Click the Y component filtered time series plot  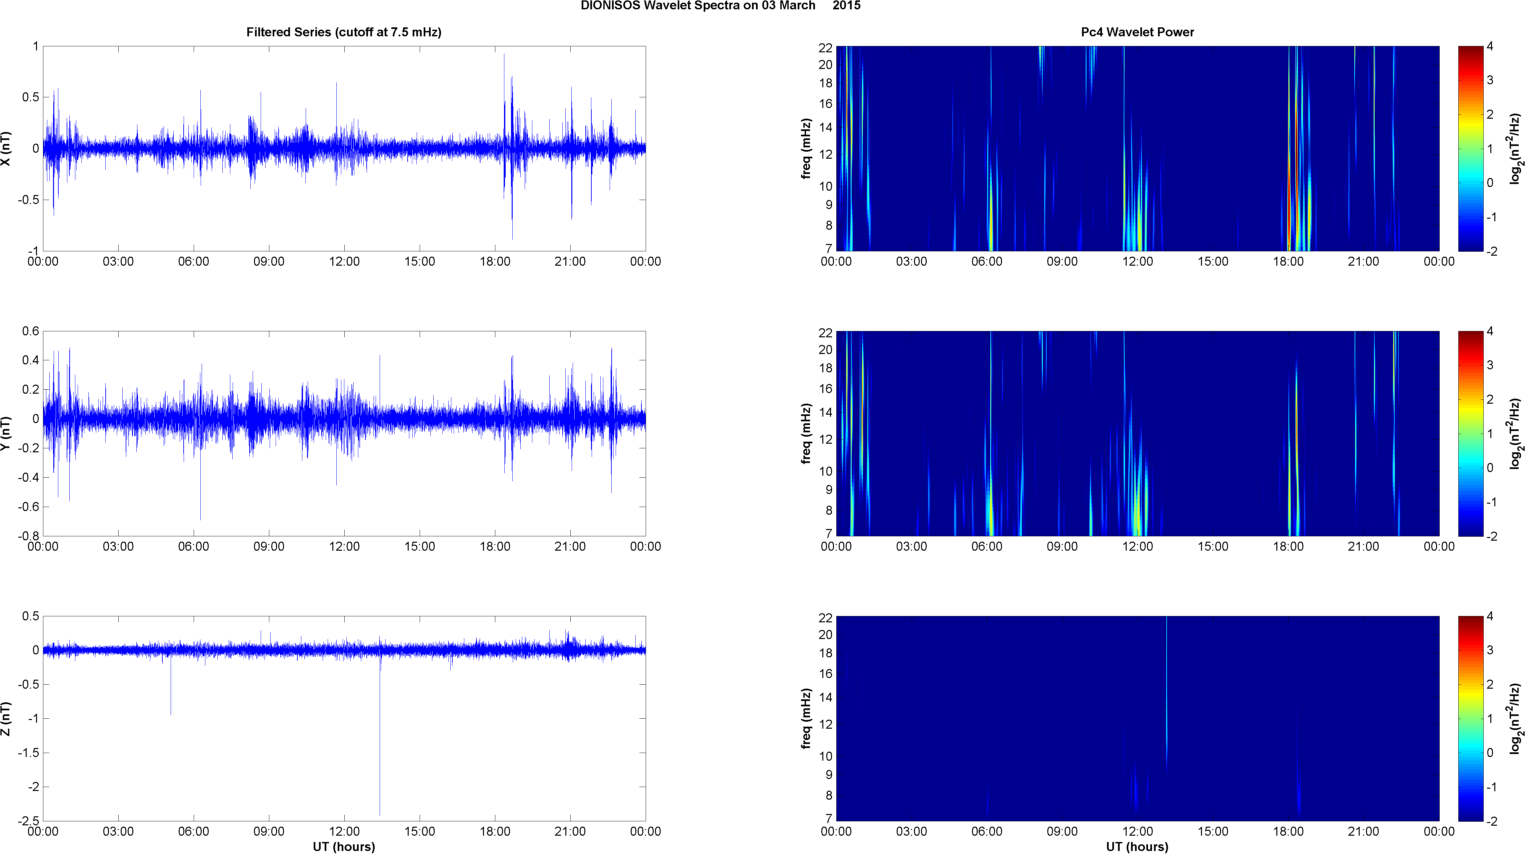click(344, 433)
